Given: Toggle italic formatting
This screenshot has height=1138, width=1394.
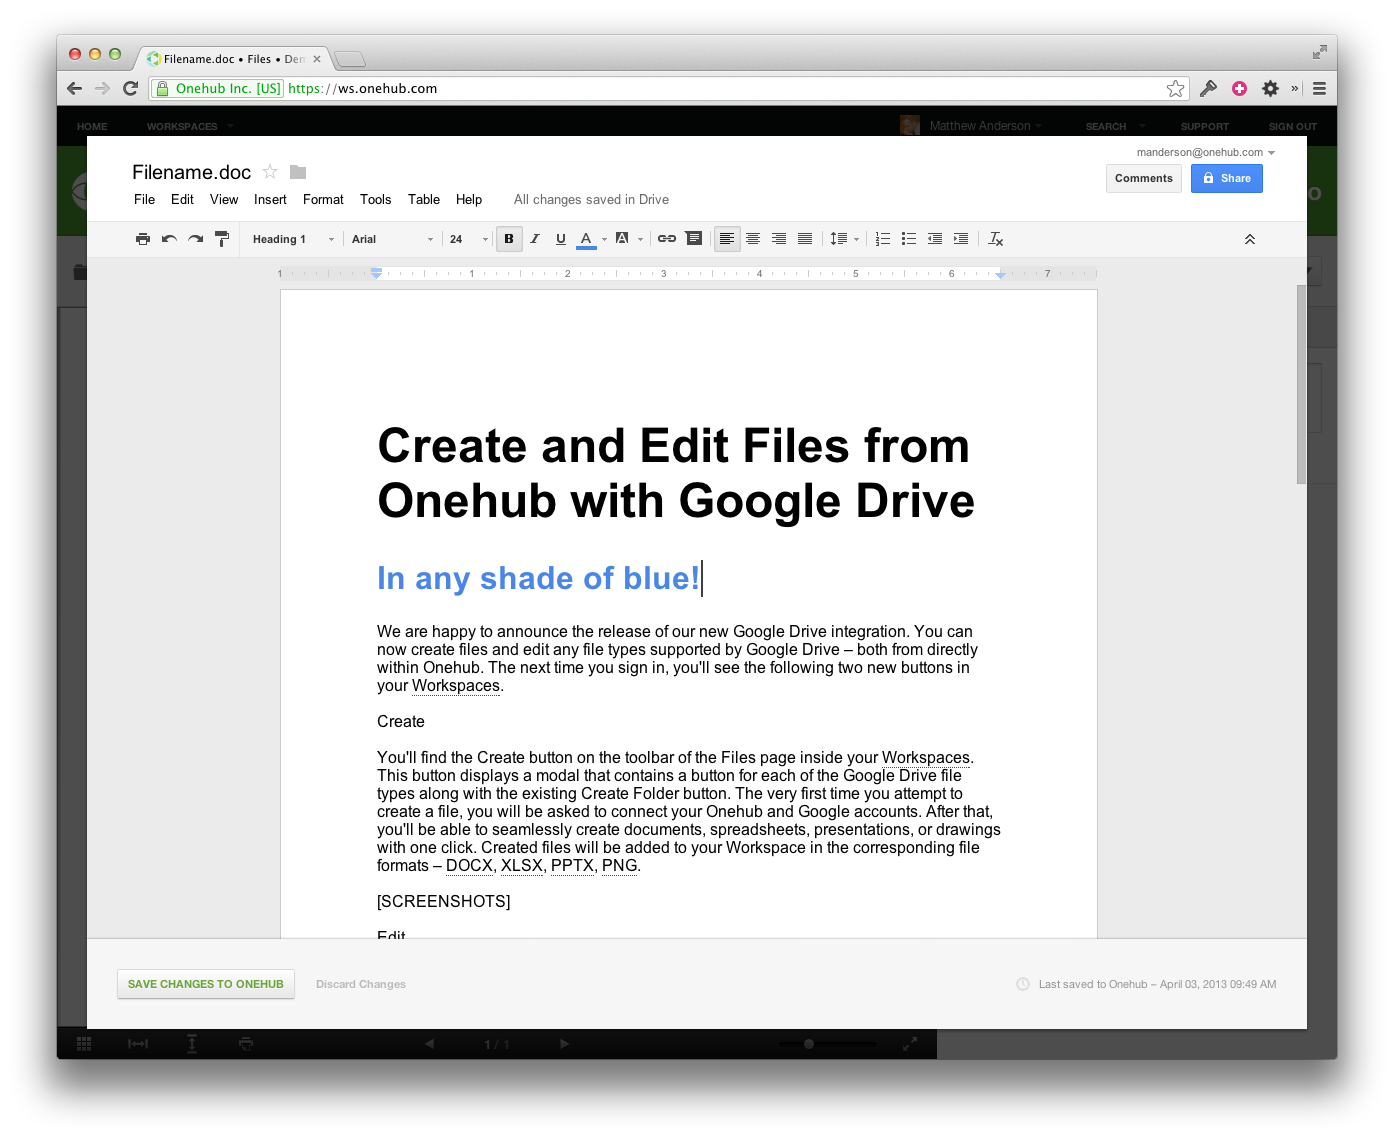Looking at the screenshot, I should point(535,239).
